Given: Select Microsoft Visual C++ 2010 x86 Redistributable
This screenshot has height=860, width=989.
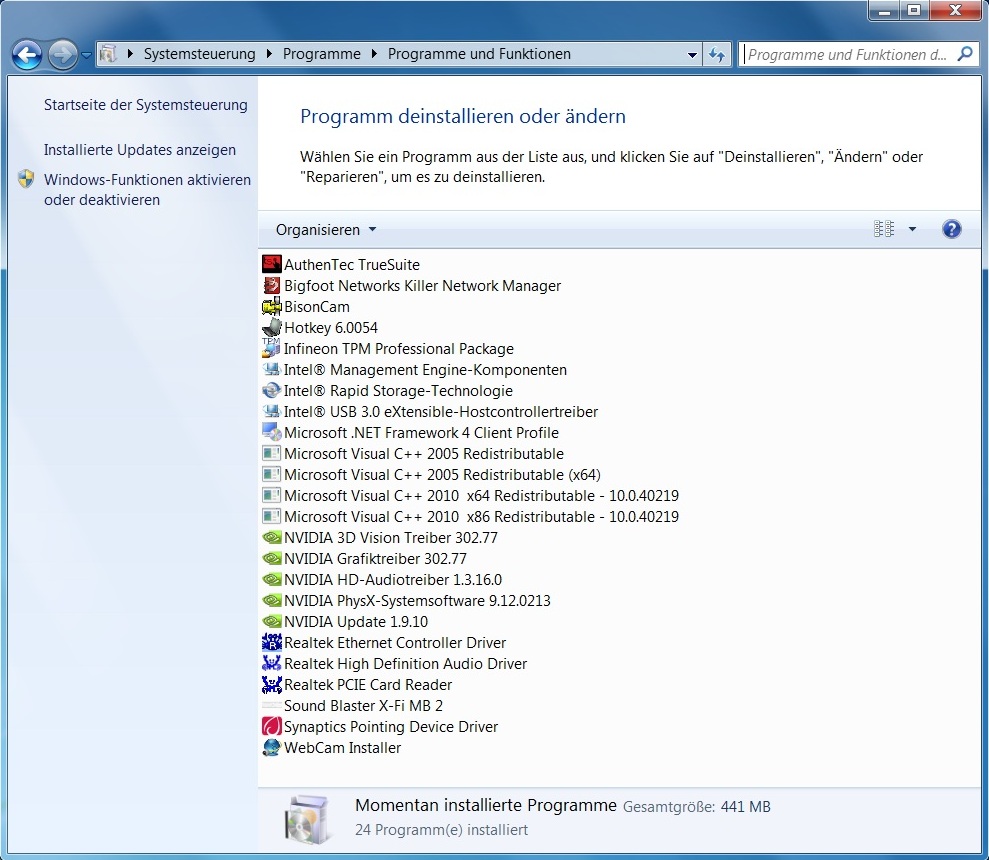Looking at the screenshot, I should tap(481, 516).
